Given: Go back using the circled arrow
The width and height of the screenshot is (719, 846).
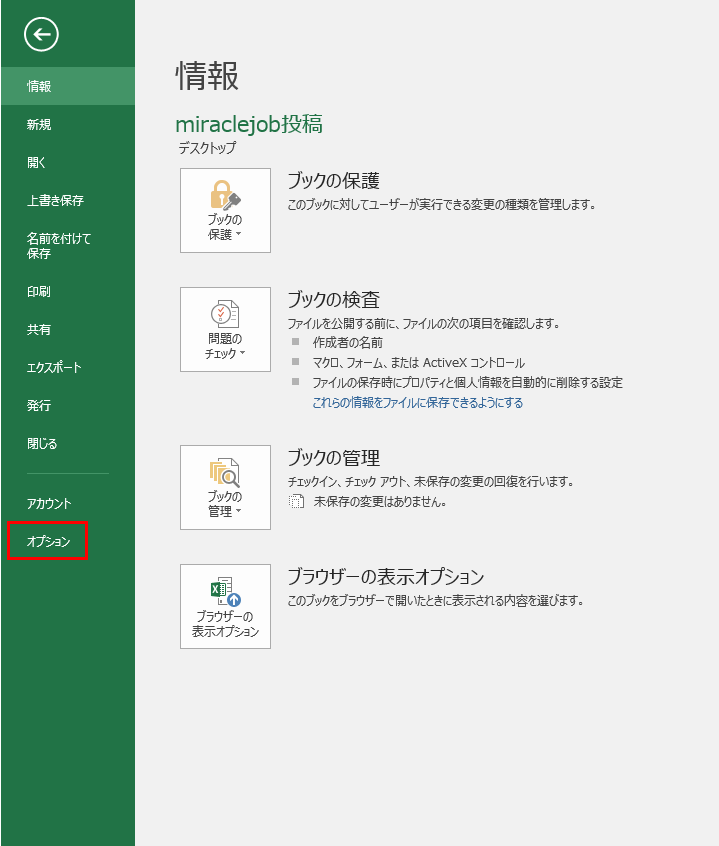Looking at the screenshot, I should point(41,35).
